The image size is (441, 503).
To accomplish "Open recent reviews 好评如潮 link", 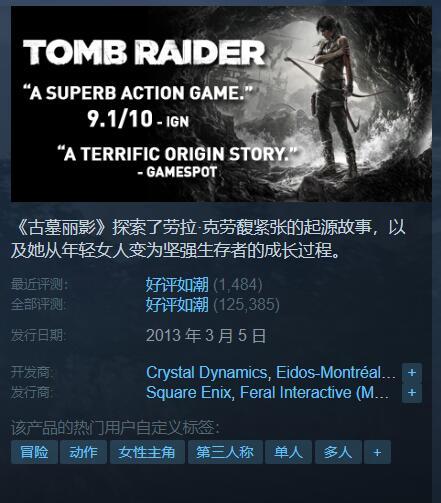I will (177, 285).
